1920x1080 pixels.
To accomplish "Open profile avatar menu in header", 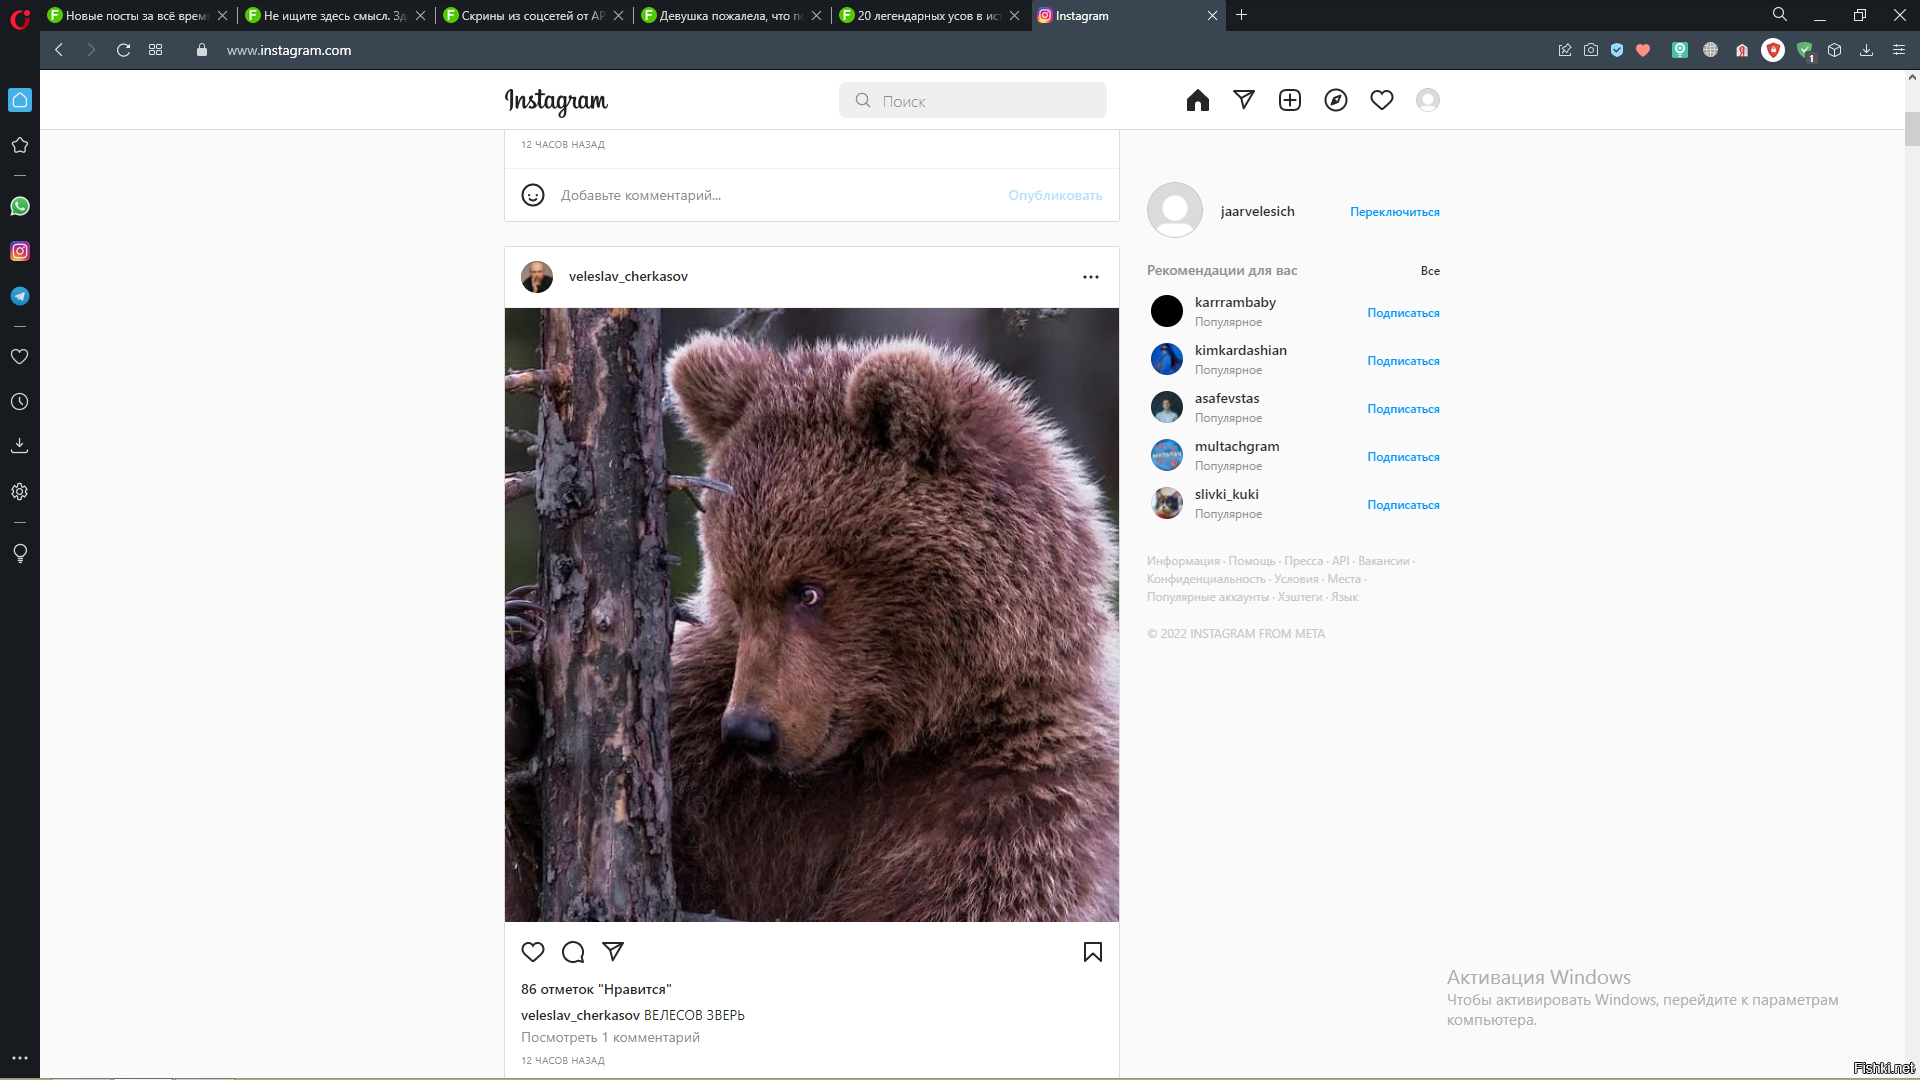I will tap(1427, 100).
